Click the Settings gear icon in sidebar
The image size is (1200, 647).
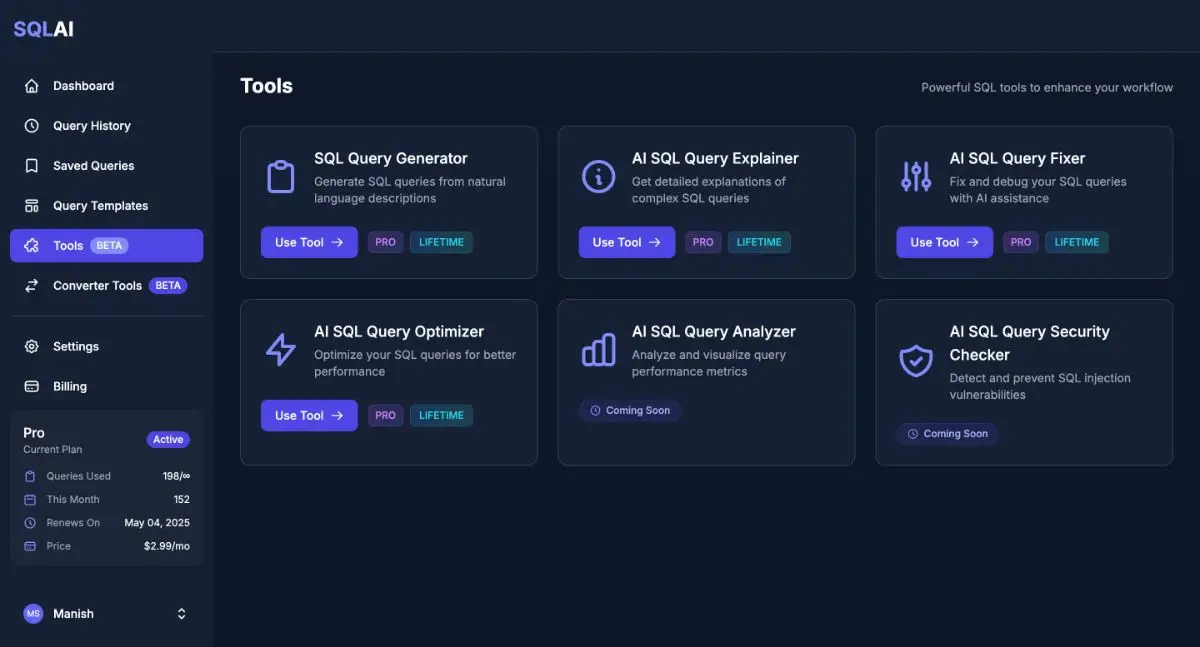click(x=32, y=346)
